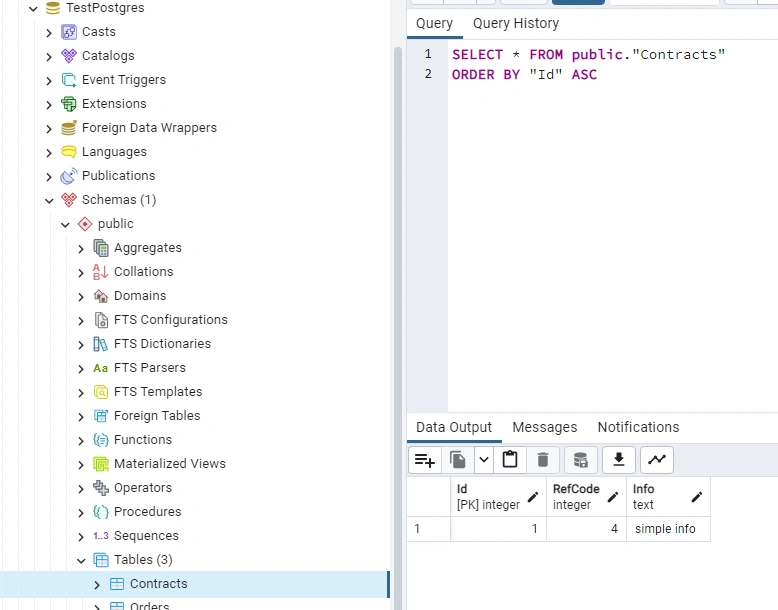The image size is (778, 610).
Task: Click the Materialized Views icon
Action: coord(101,464)
